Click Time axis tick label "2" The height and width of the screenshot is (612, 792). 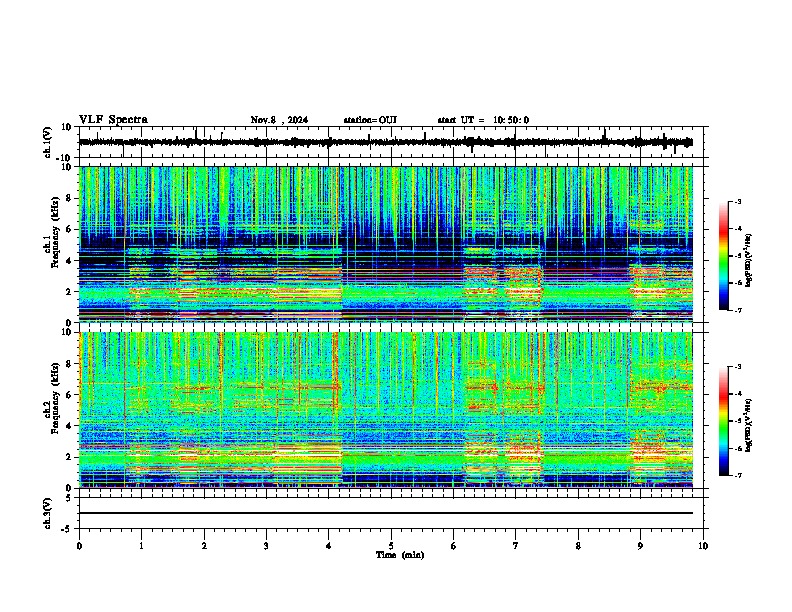pyautogui.click(x=204, y=546)
